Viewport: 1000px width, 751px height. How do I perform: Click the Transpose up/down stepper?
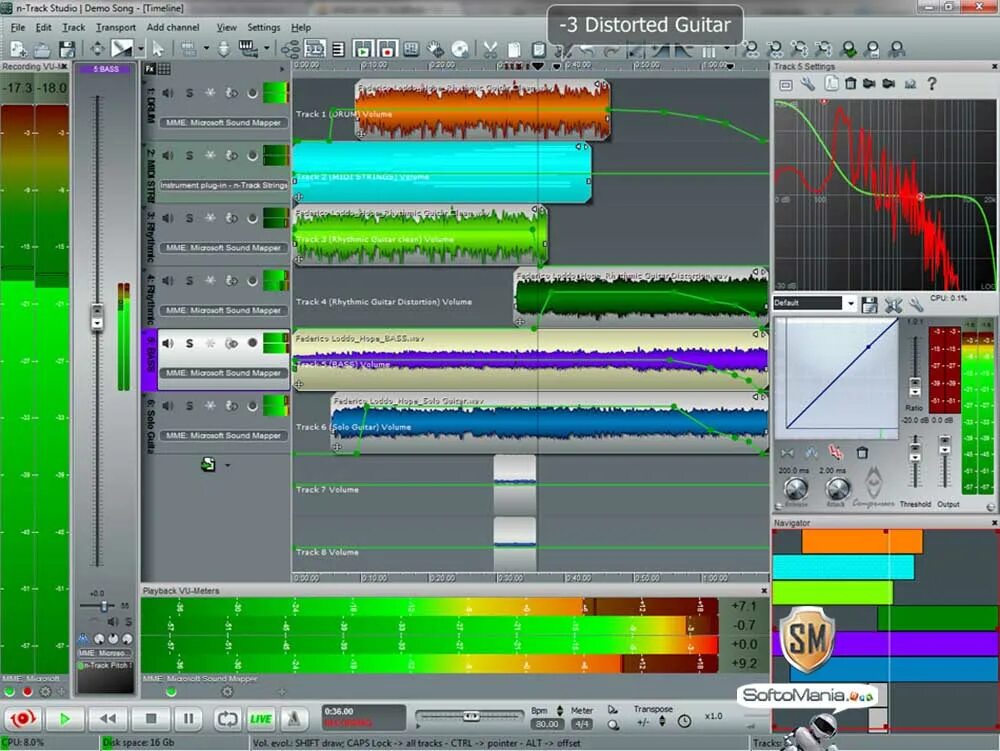662,721
